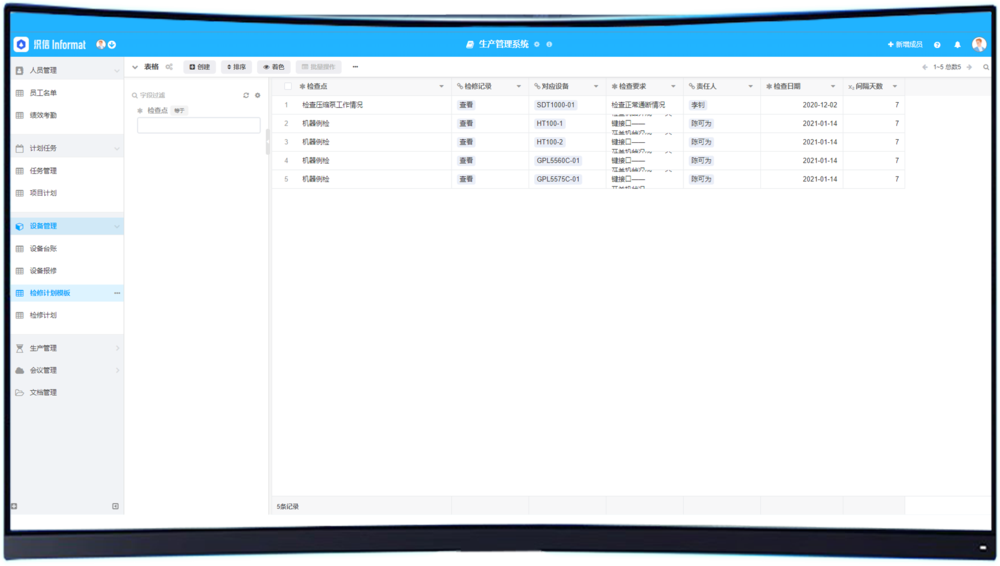
Task: Click the refresh icon in filter panel
Action: [246, 95]
